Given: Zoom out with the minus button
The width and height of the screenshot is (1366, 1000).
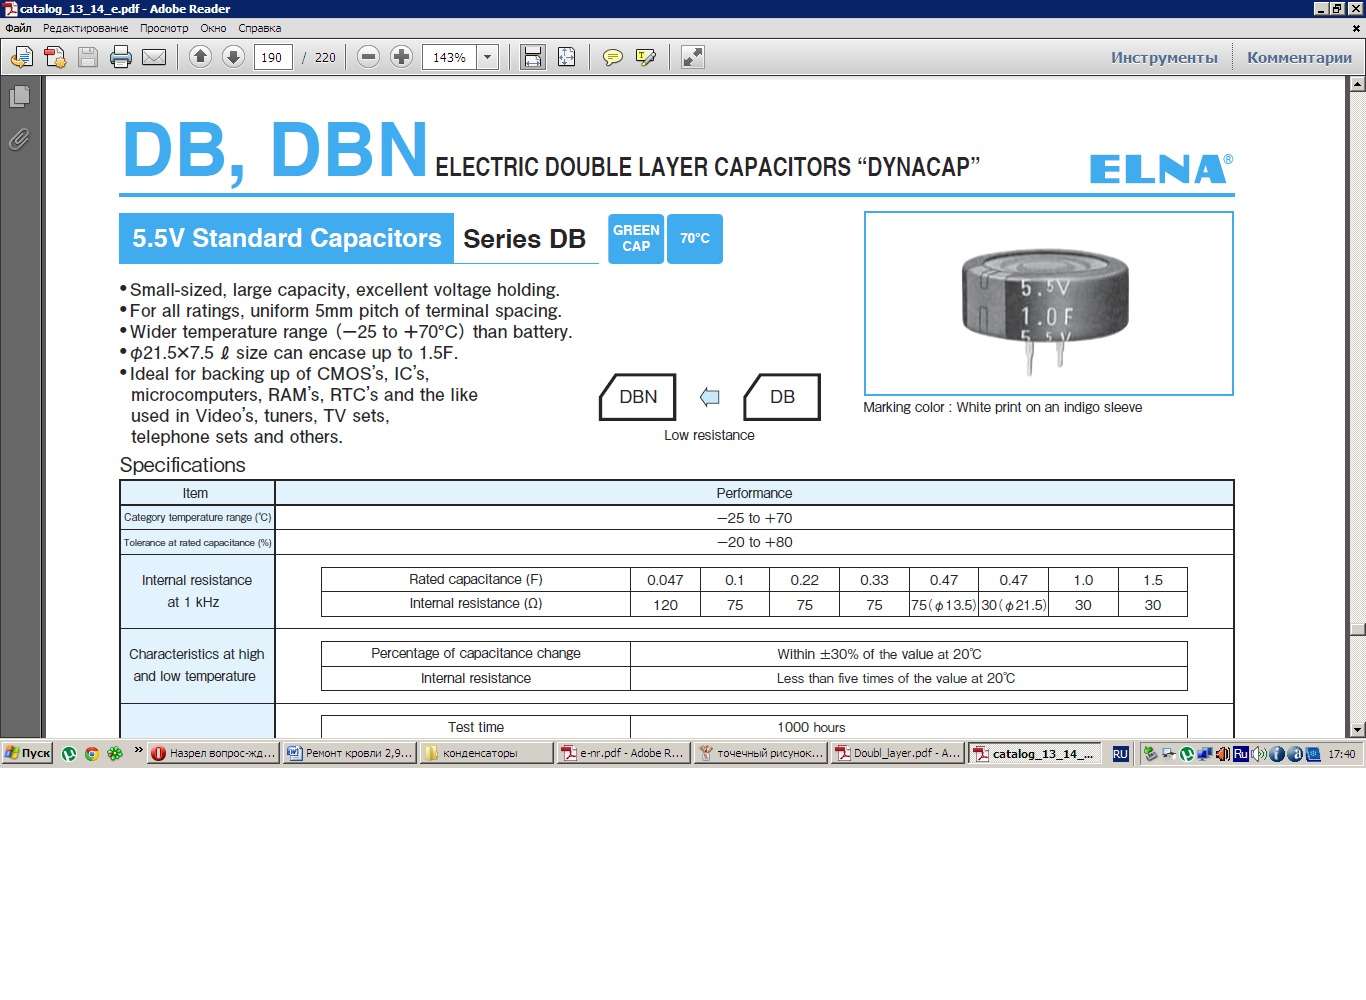Looking at the screenshot, I should coord(368,57).
